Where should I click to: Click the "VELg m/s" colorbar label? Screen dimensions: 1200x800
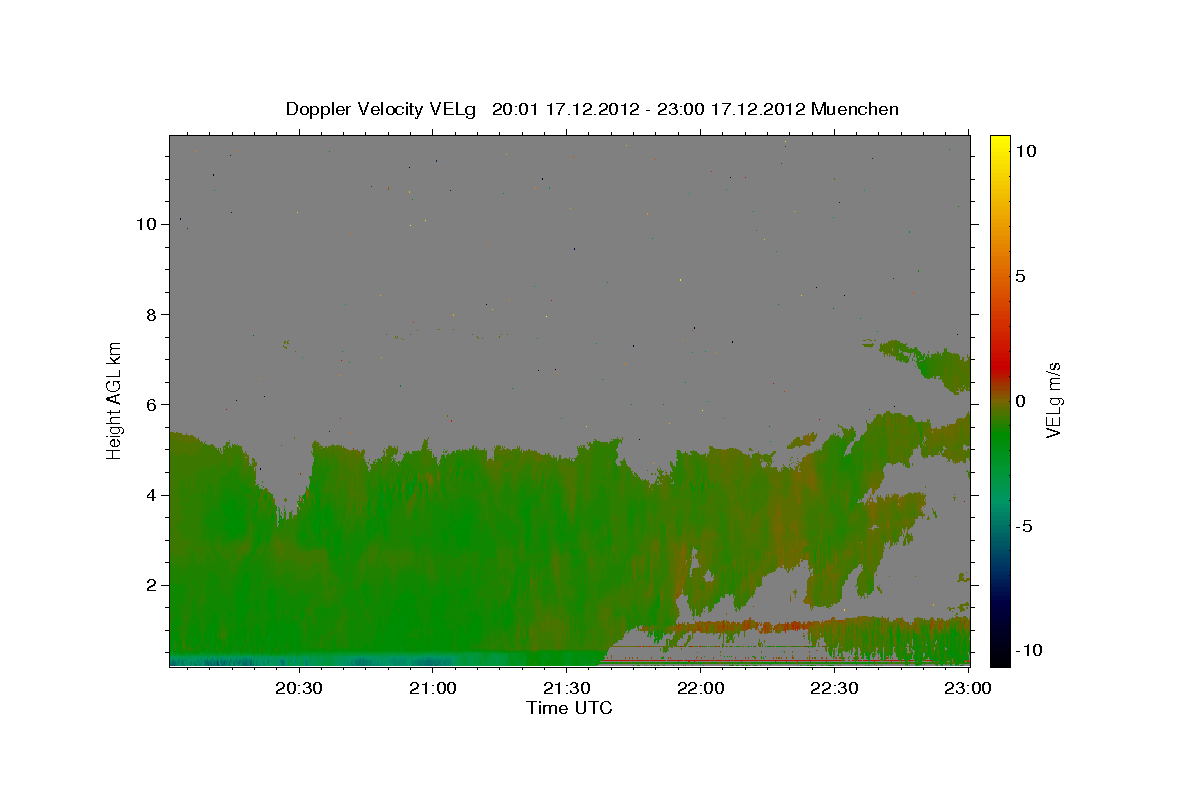click(1053, 399)
